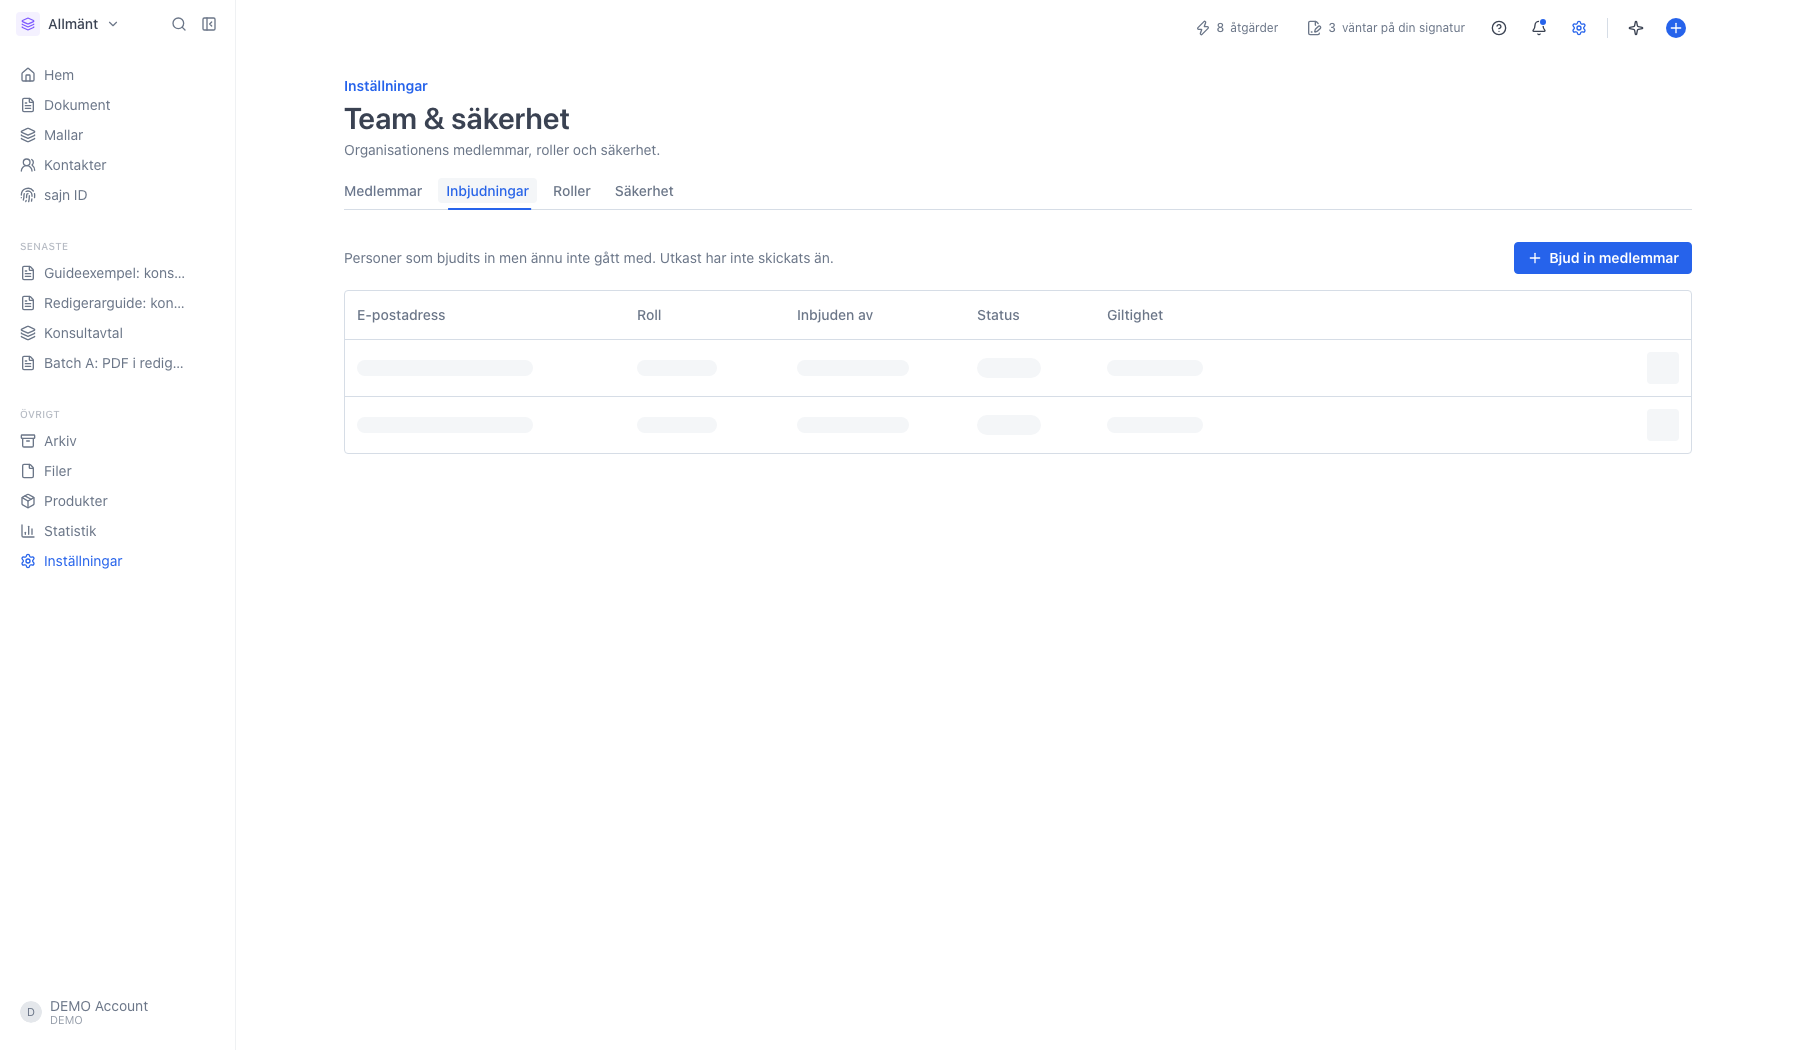Open Kontakter in the sidebar
This screenshot has height=1050, width=1800.
(x=117, y=165)
